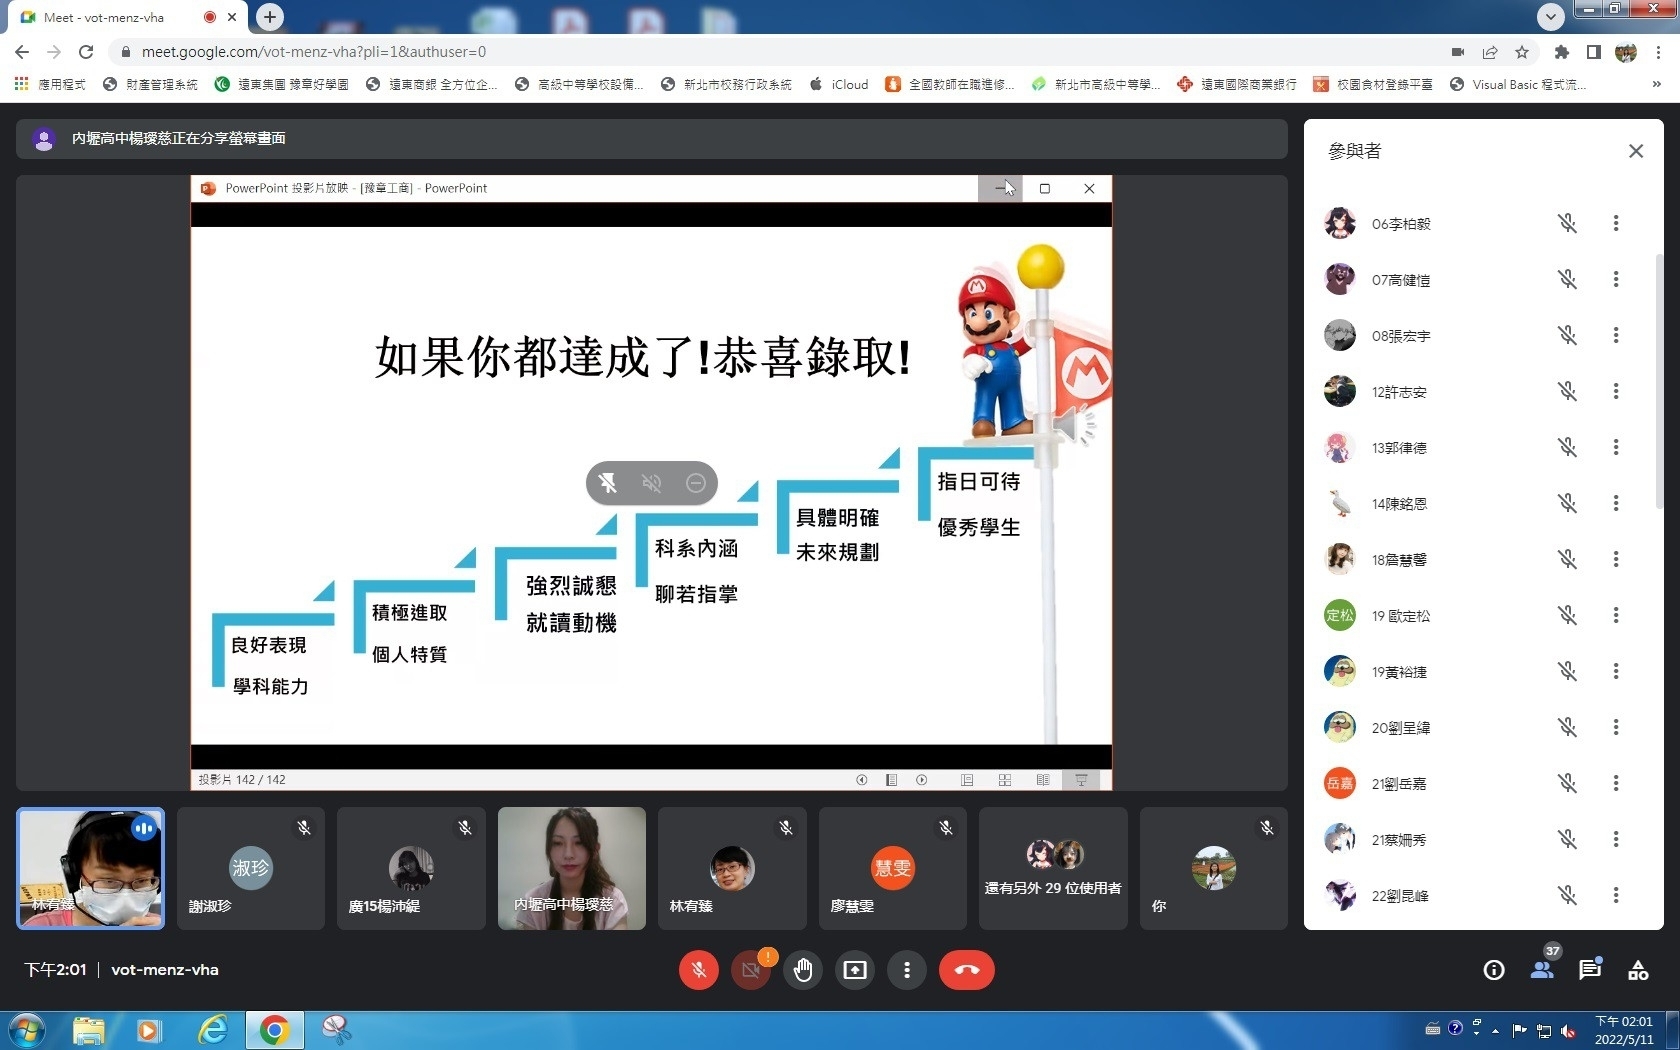The width and height of the screenshot is (1680, 1050).
Task: Open more actions for 06李柏毅
Action: click(1616, 223)
